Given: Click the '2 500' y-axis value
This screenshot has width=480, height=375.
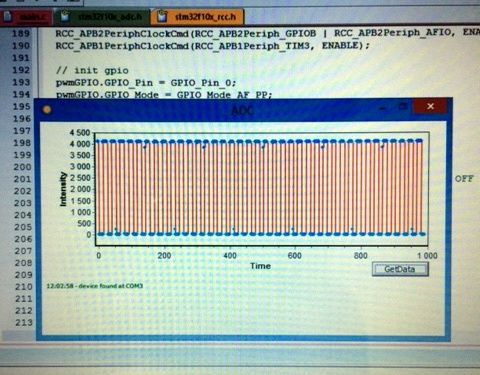Looking at the screenshot, I should [80, 178].
